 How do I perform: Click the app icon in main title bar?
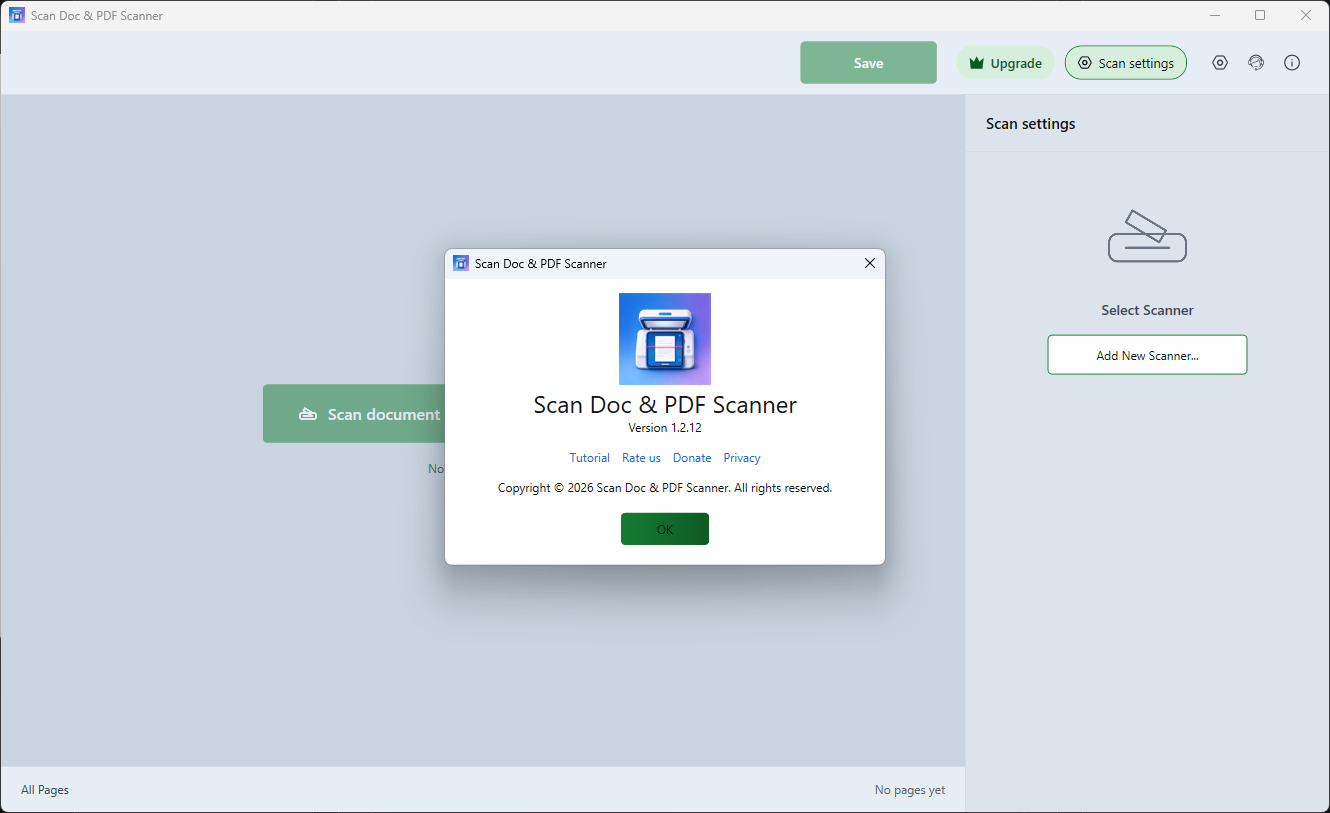coord(17,15)
